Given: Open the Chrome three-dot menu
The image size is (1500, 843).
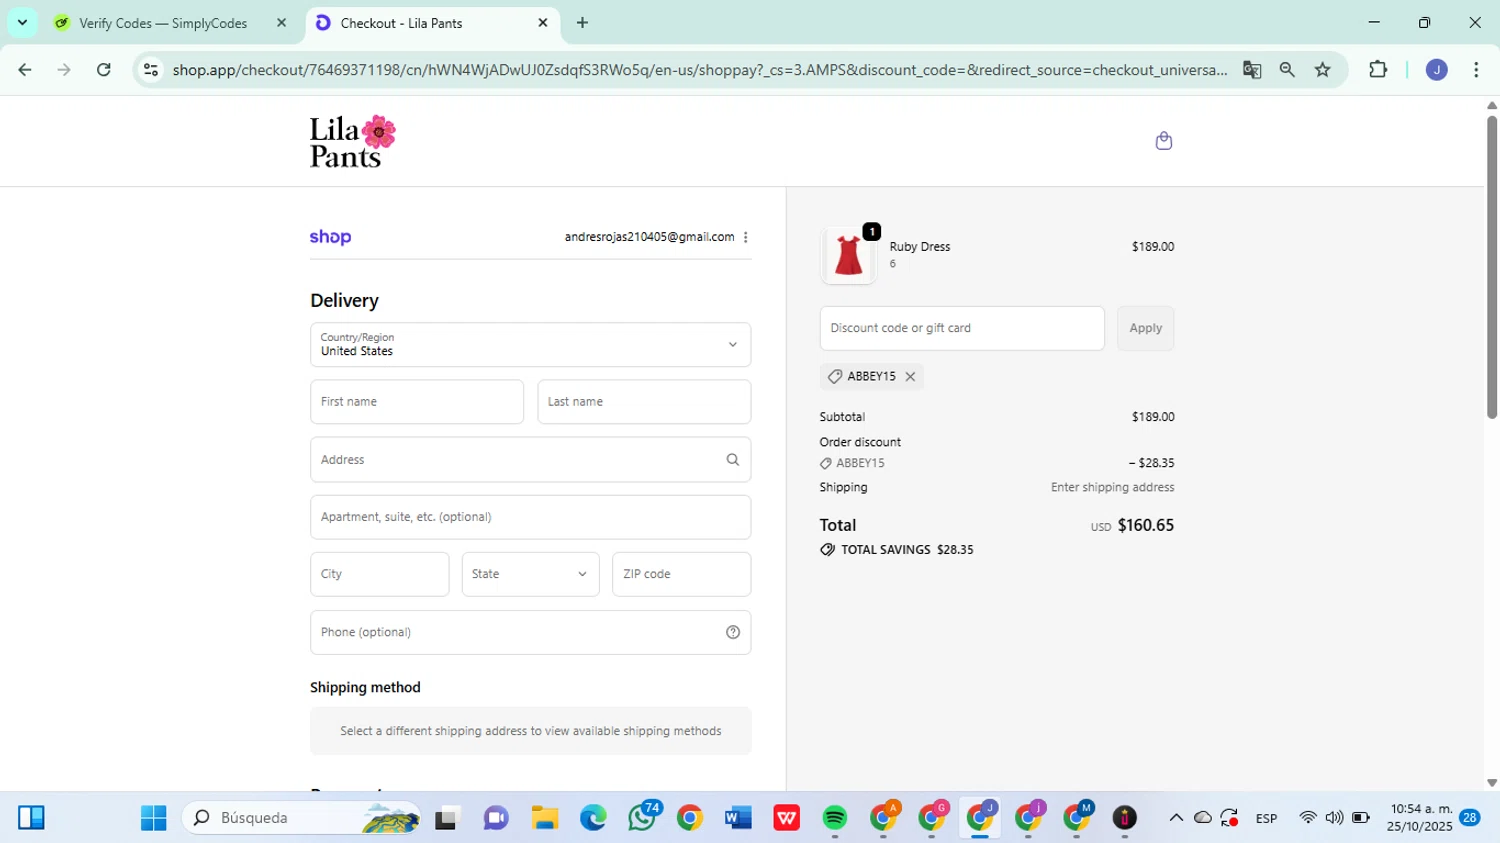Looking at the screenshot, I should click(x=1476, y=70).
